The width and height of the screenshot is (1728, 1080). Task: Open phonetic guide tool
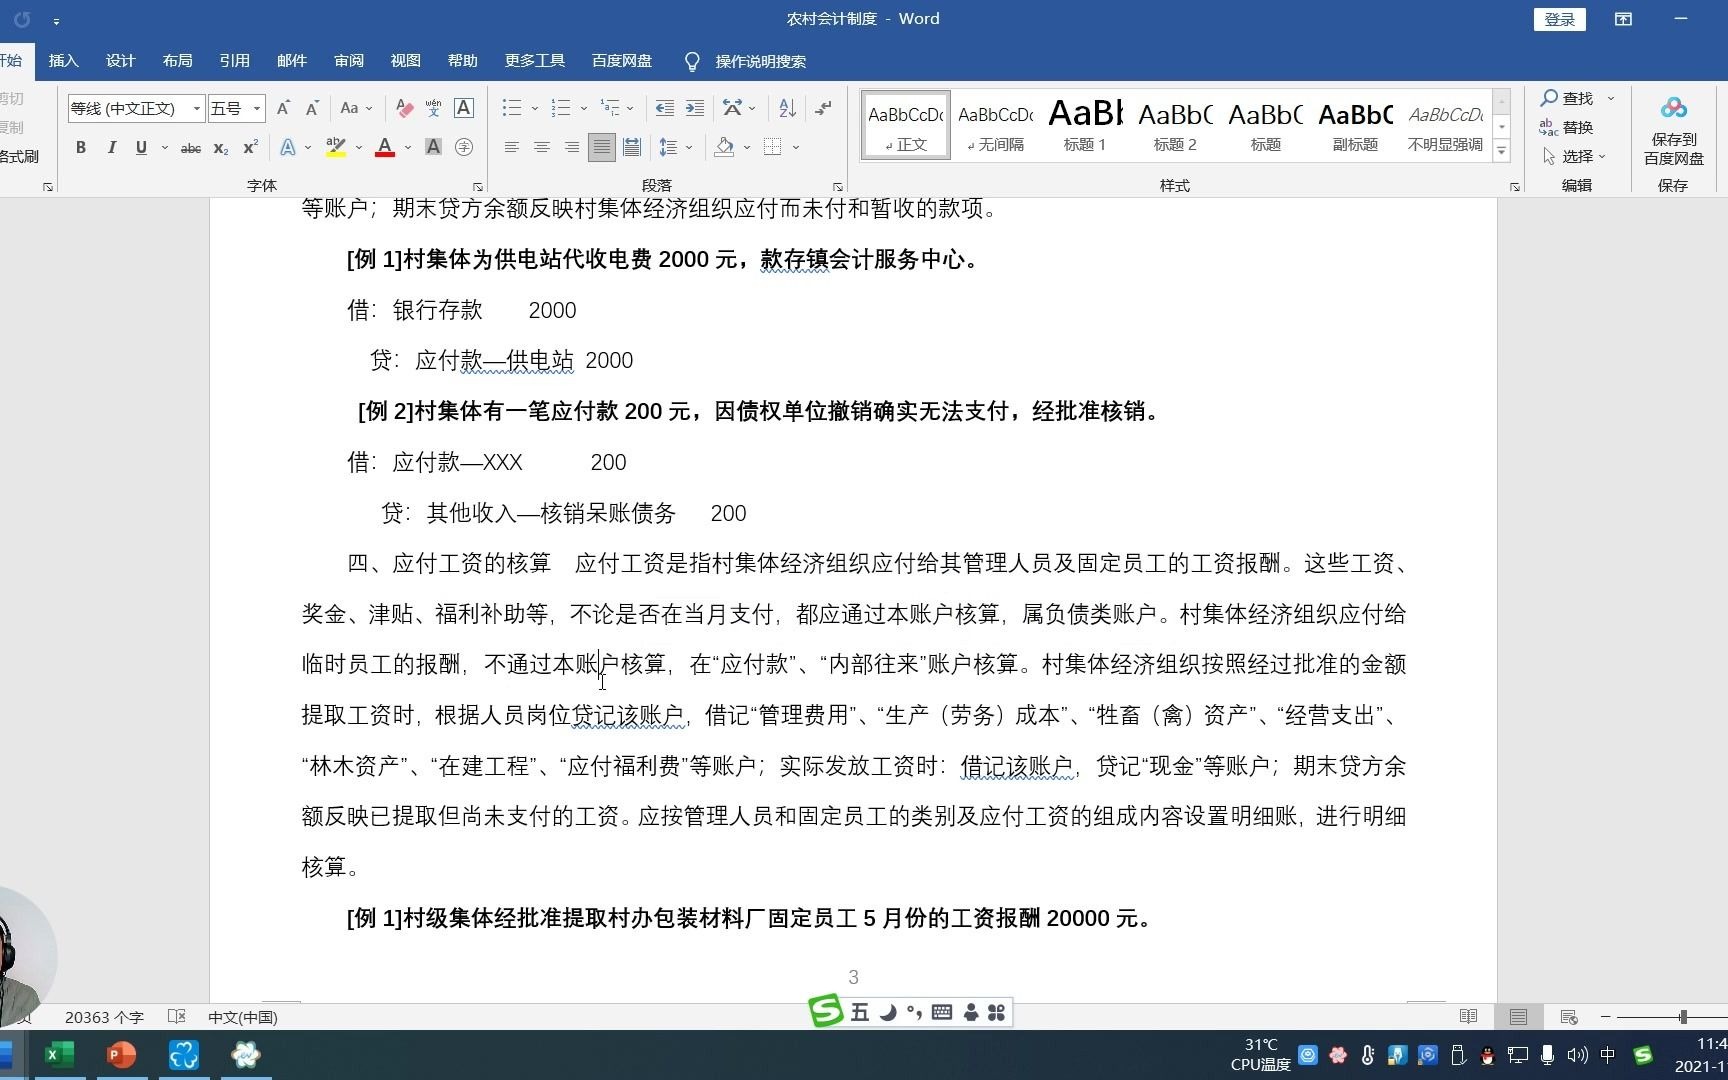(433, 108)
